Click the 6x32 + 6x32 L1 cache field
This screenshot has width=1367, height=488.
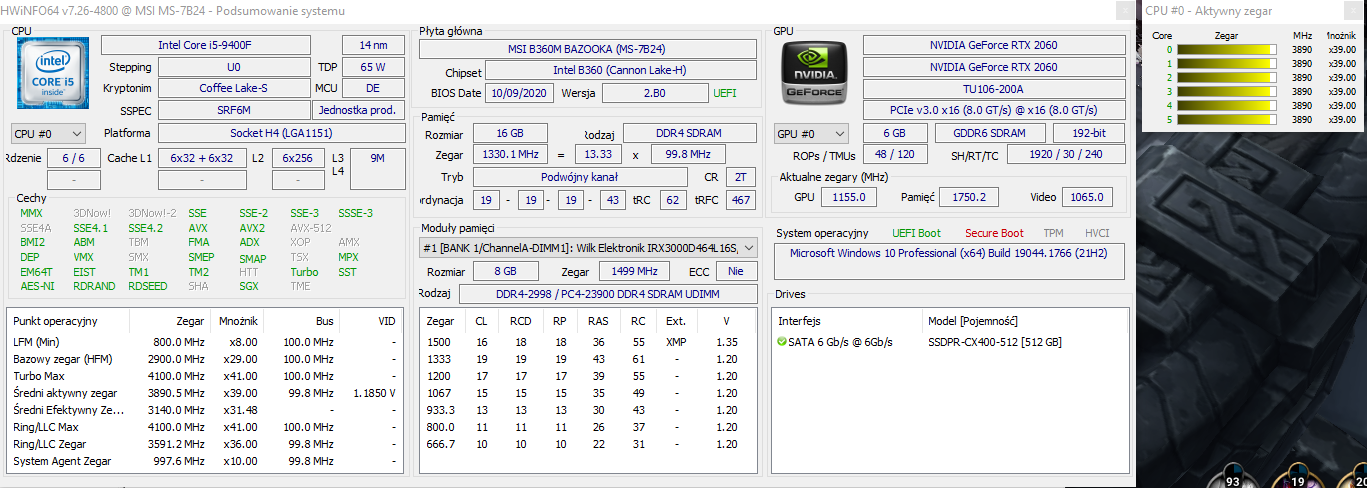[201, 158]
